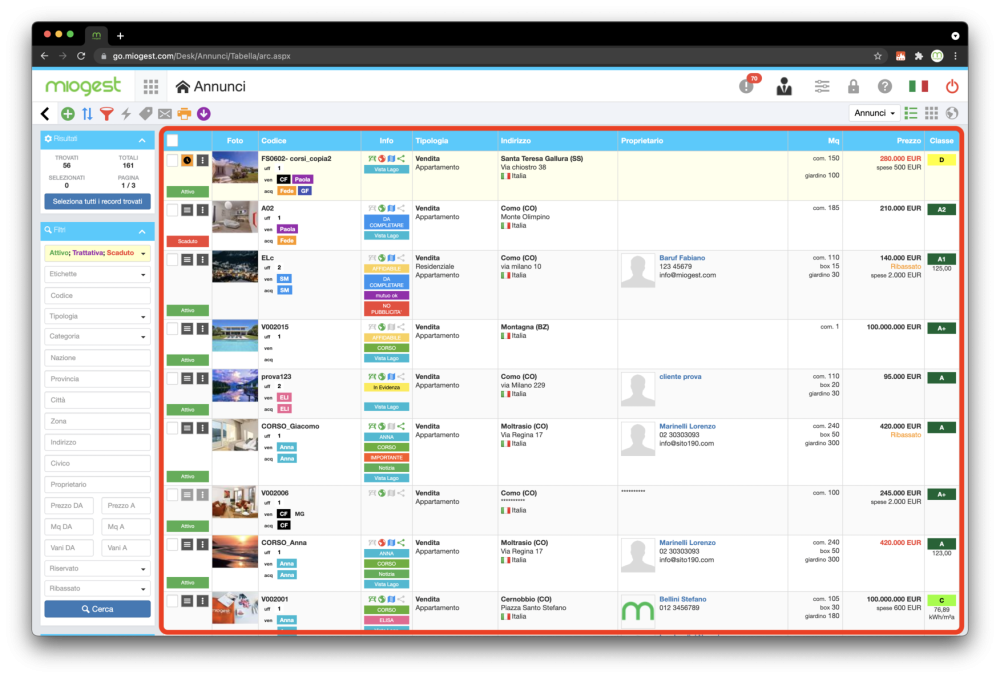This screenshot has height=678, width=1000.
Task: Expand the Tipologia filter dropdown
Action: (98, 316)
